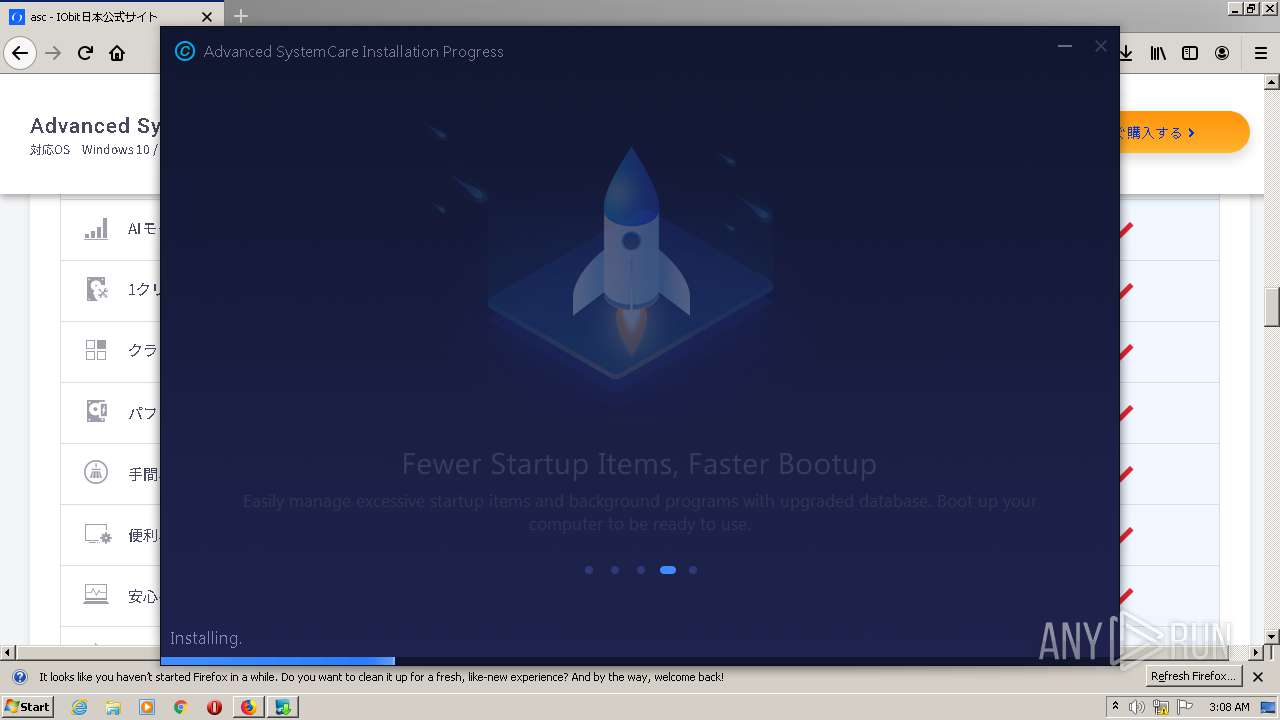Select the first slide indicator dot

point(589,570)
